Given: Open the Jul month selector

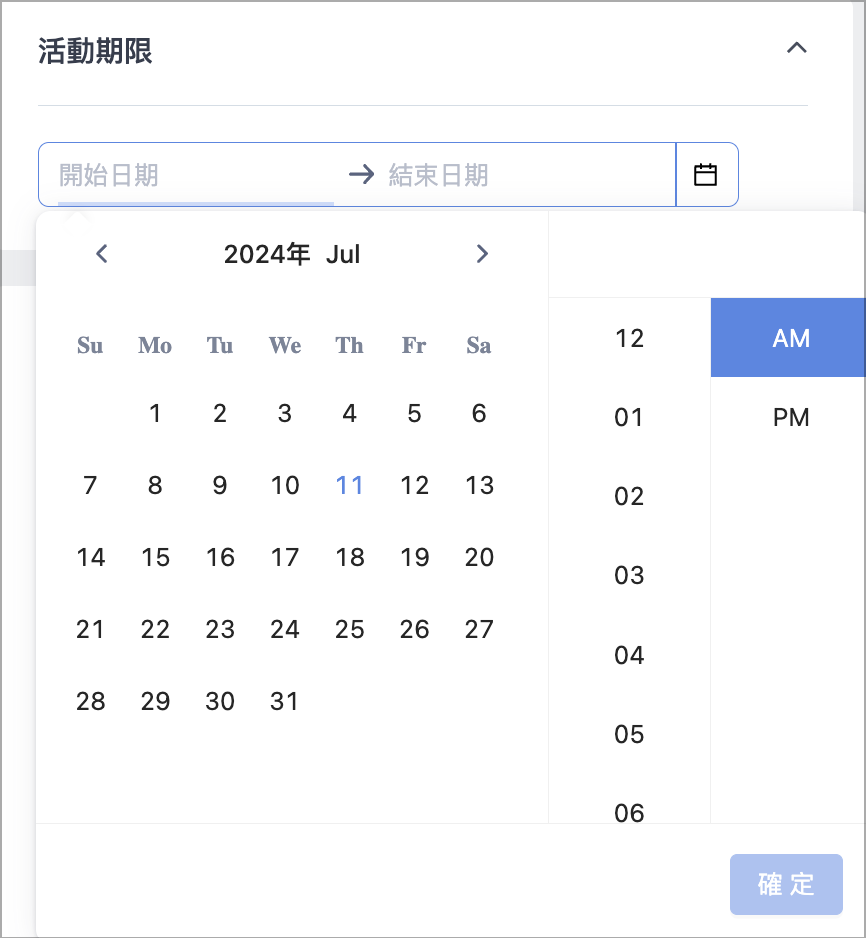Looking at the screenshot, I should pyautogui.click(x=343, y=254).
